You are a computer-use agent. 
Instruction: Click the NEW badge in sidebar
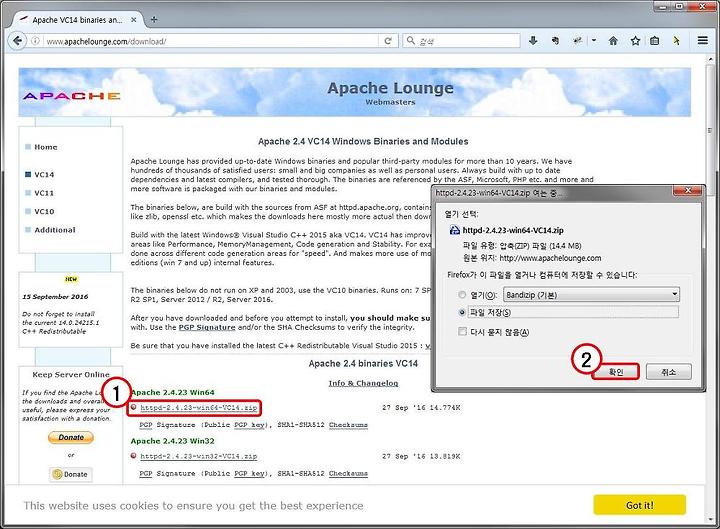coord(71,279)
